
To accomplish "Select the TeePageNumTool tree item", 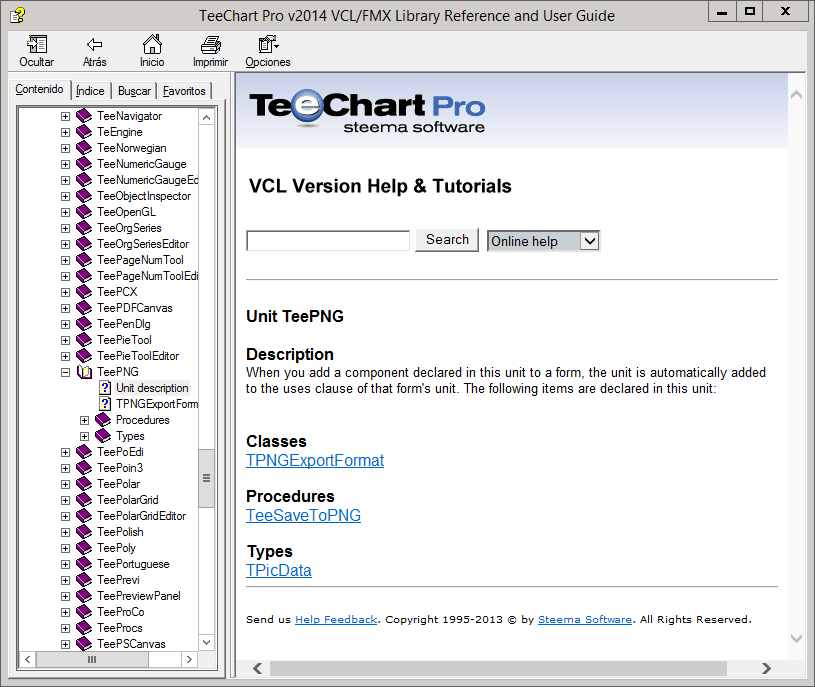I will tap(140, 260).
